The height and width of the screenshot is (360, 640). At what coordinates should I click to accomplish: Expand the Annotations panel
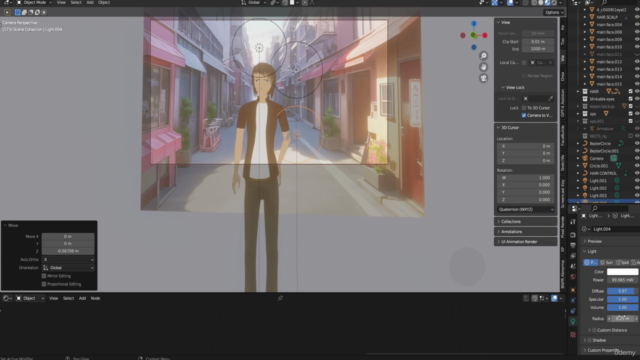tap(525, 232)
